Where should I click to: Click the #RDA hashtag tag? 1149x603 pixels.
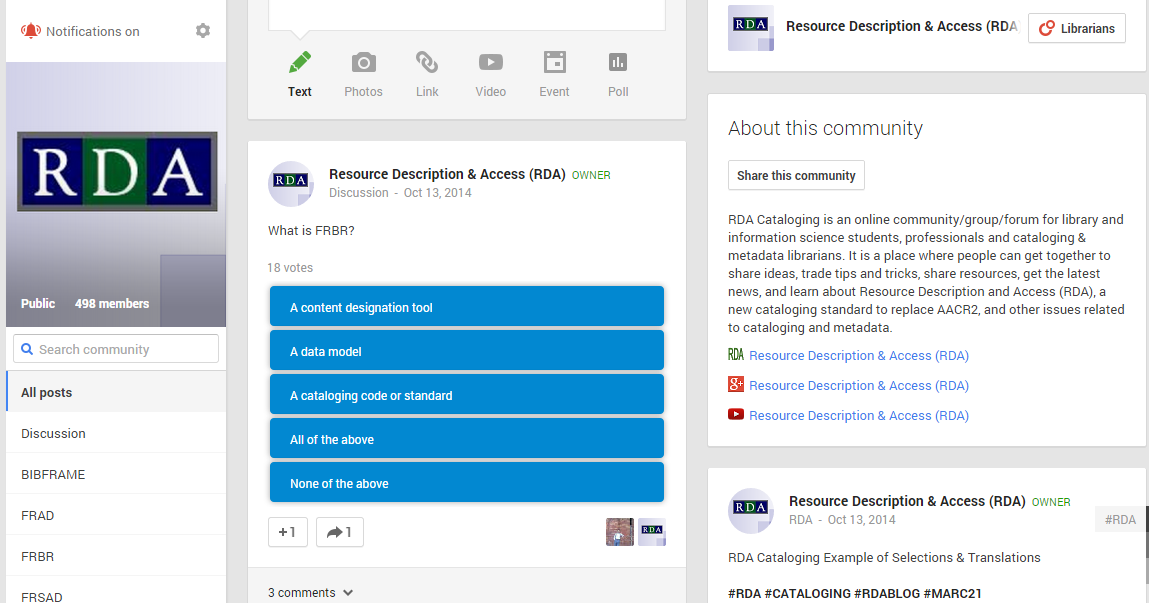(1120, 519)
